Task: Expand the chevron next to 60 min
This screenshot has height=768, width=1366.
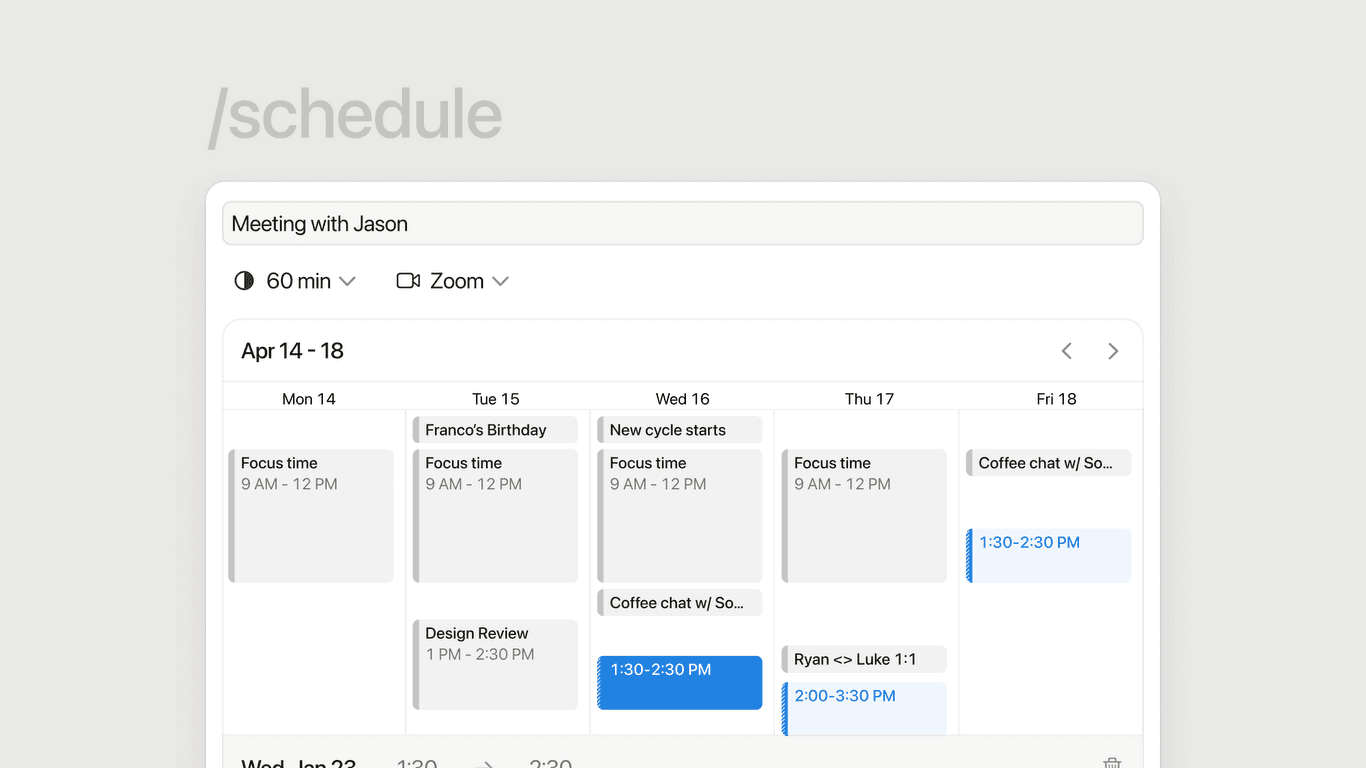Action: pos(347,281)
